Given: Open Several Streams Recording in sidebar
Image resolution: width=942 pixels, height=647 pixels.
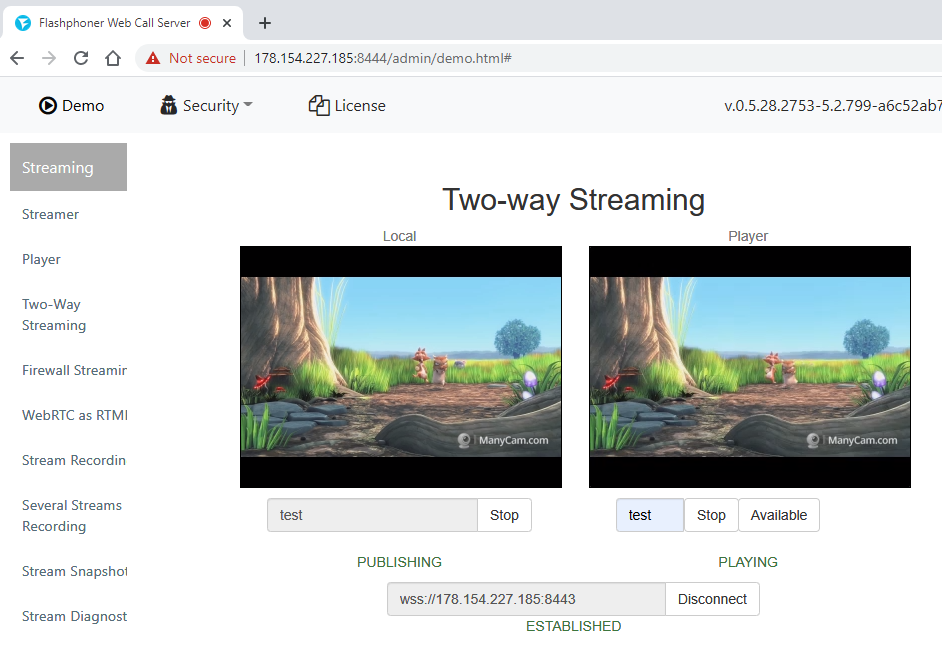Looking at the screenshot, I should [71, 515].
